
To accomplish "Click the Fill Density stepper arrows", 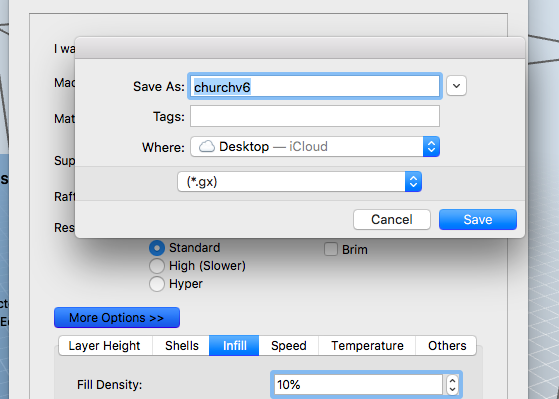I will (452, 385).
